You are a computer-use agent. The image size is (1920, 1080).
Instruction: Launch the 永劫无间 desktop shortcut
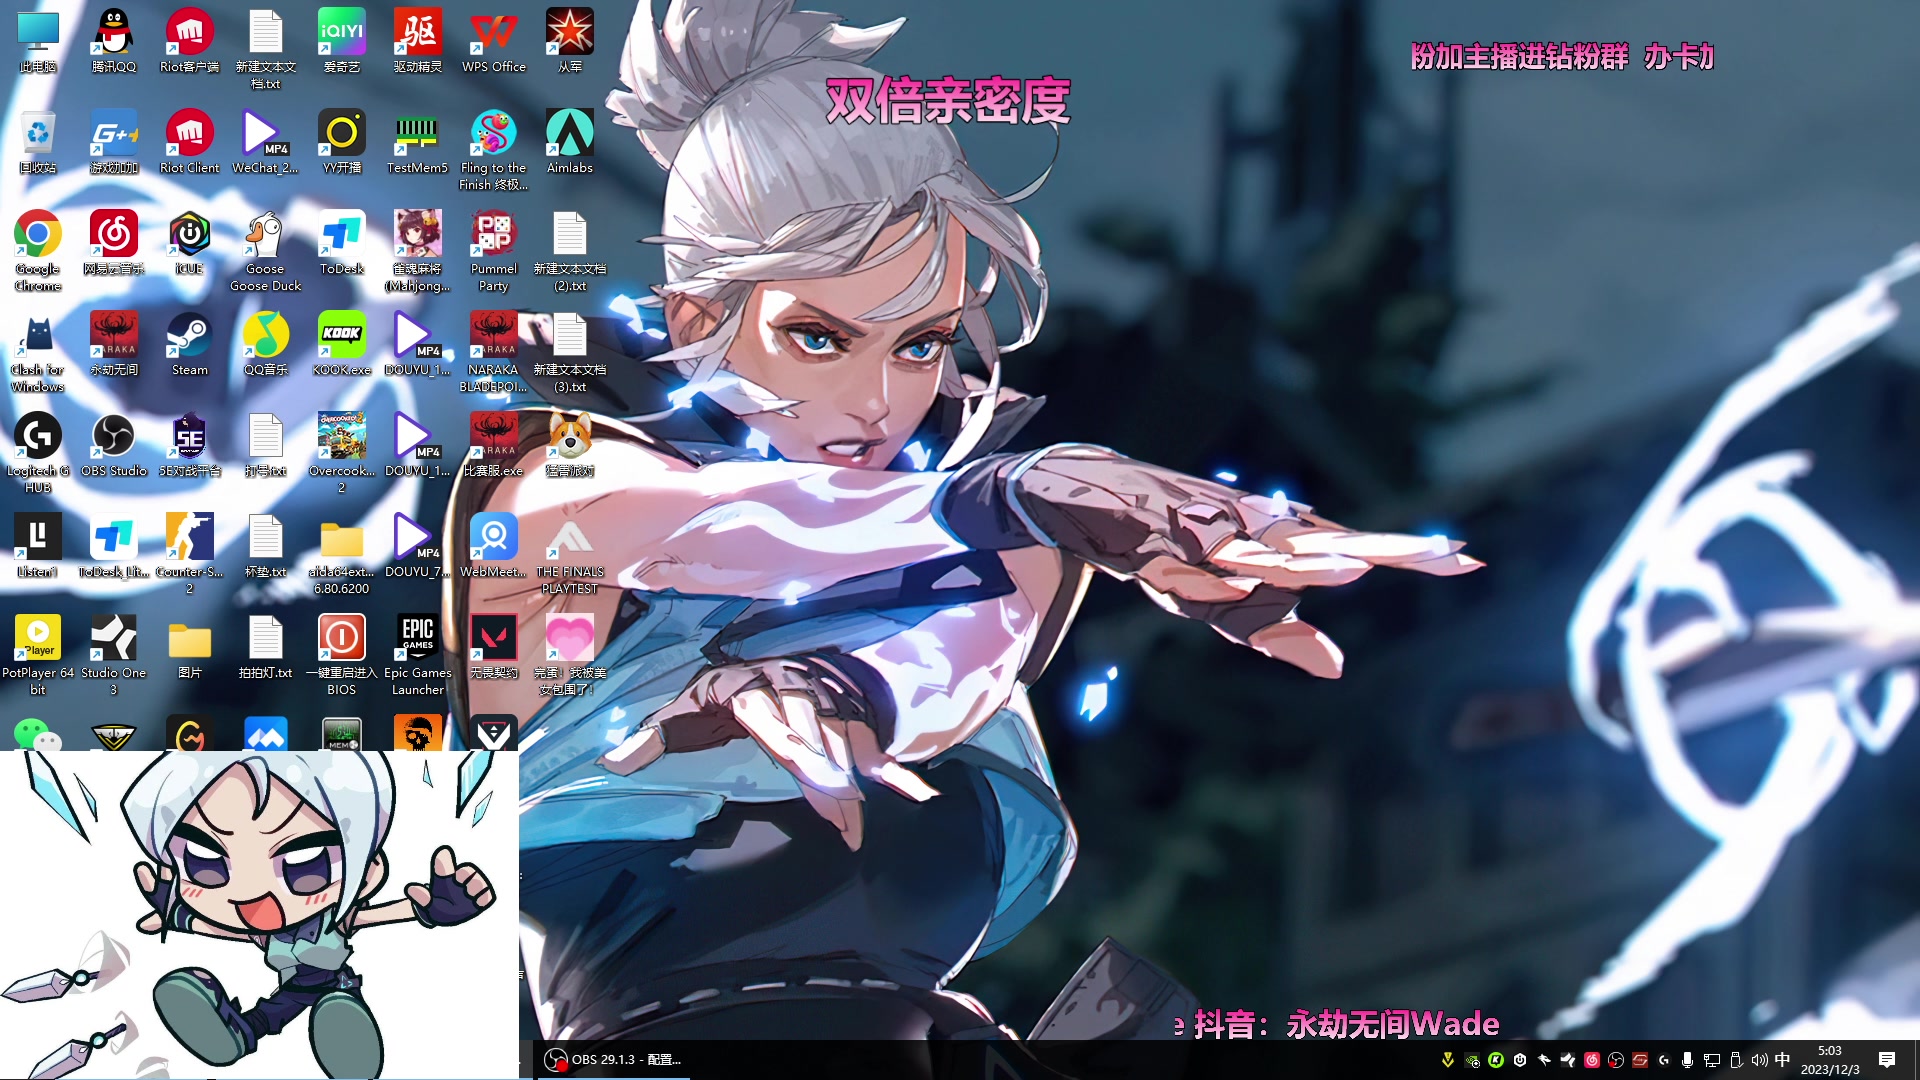114,344
